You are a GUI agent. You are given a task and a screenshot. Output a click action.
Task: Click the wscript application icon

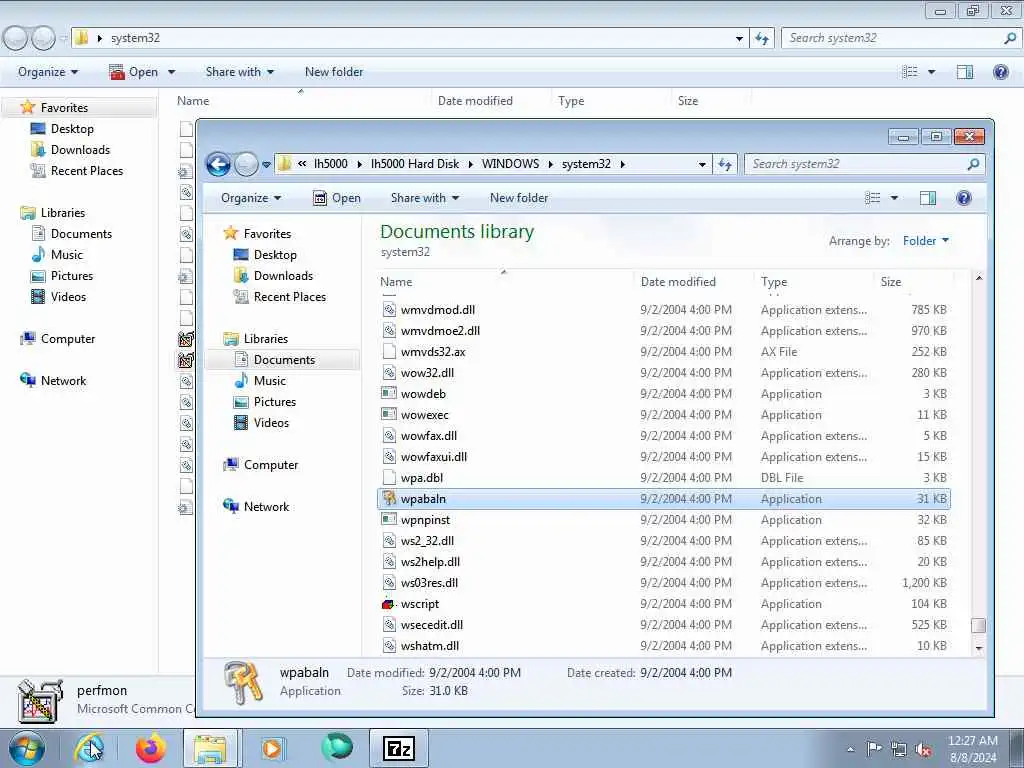[389, 604]
